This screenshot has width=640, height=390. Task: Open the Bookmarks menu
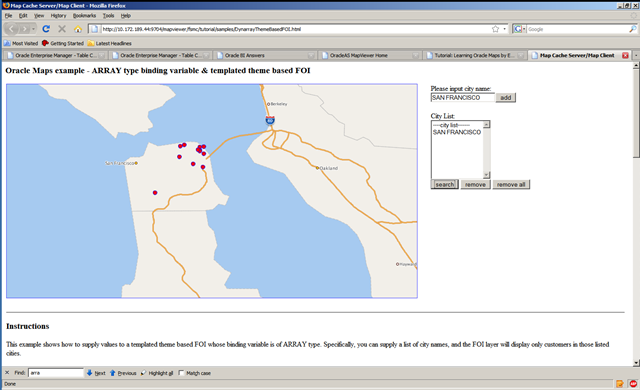(84, 16)
